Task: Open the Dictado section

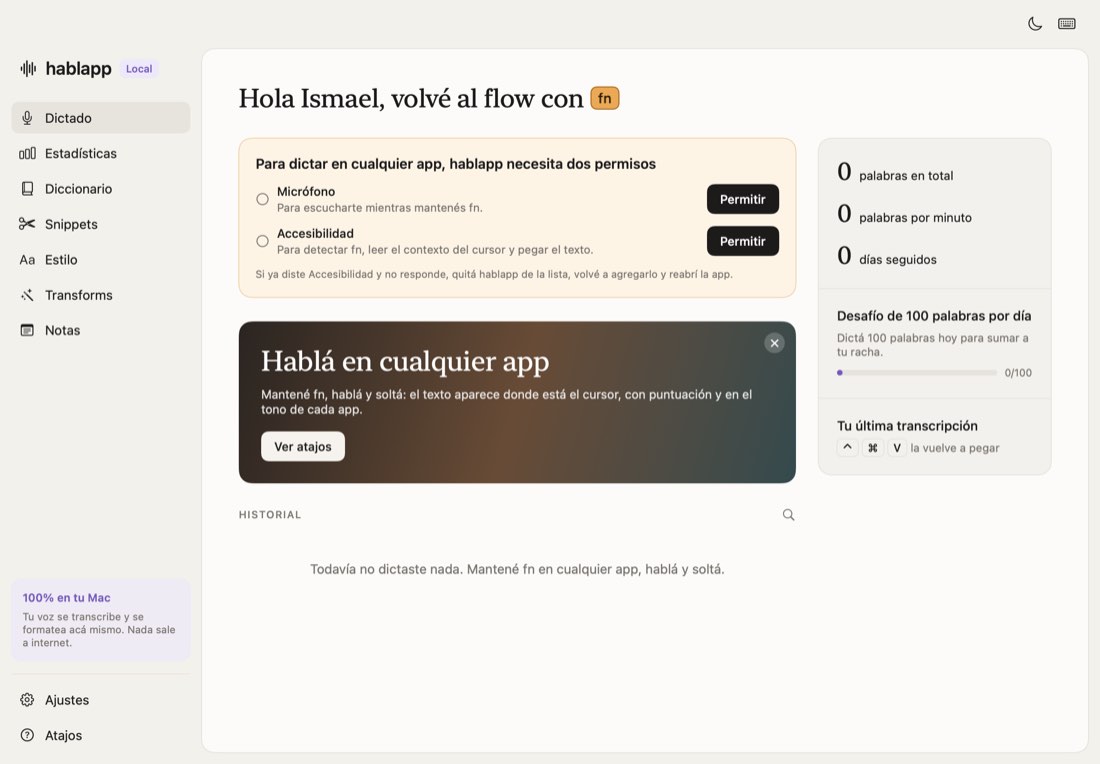Action: point(100,118)
